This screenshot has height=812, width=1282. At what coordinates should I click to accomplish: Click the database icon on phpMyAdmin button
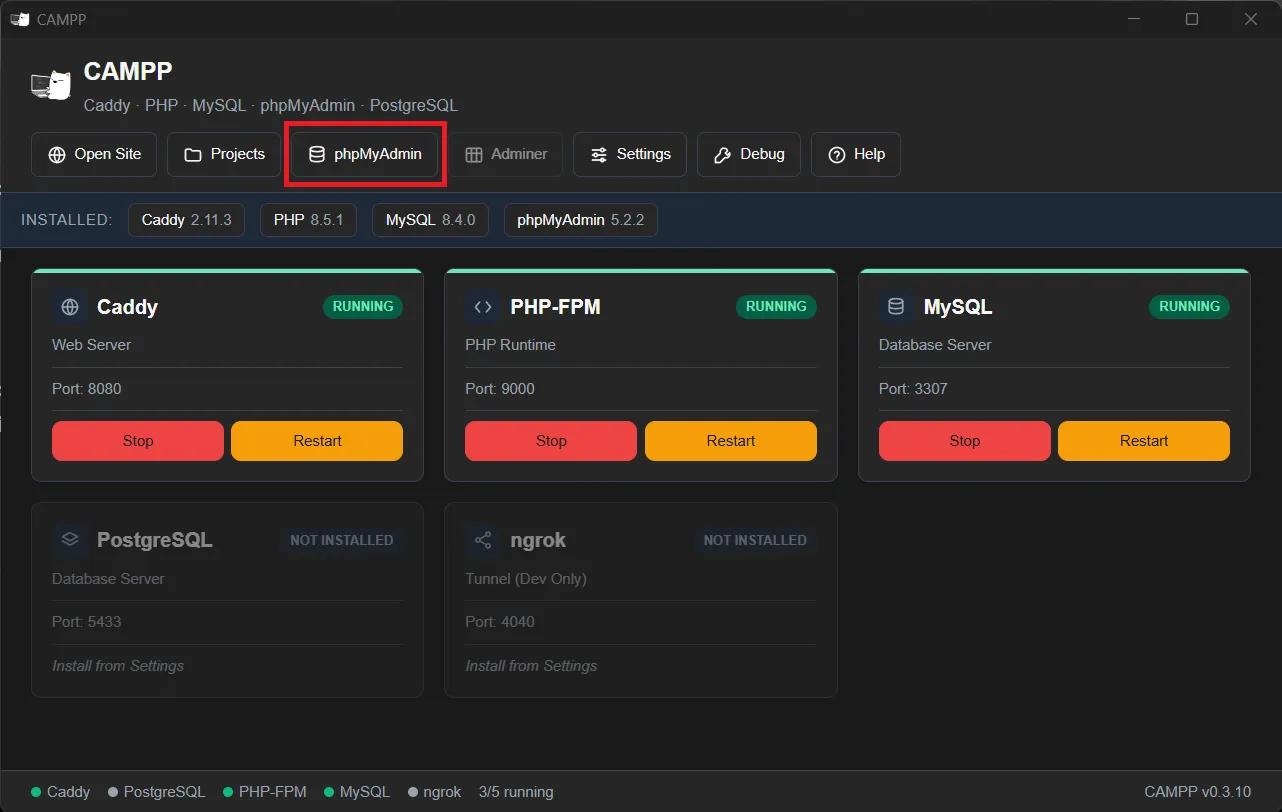[316, 155]
